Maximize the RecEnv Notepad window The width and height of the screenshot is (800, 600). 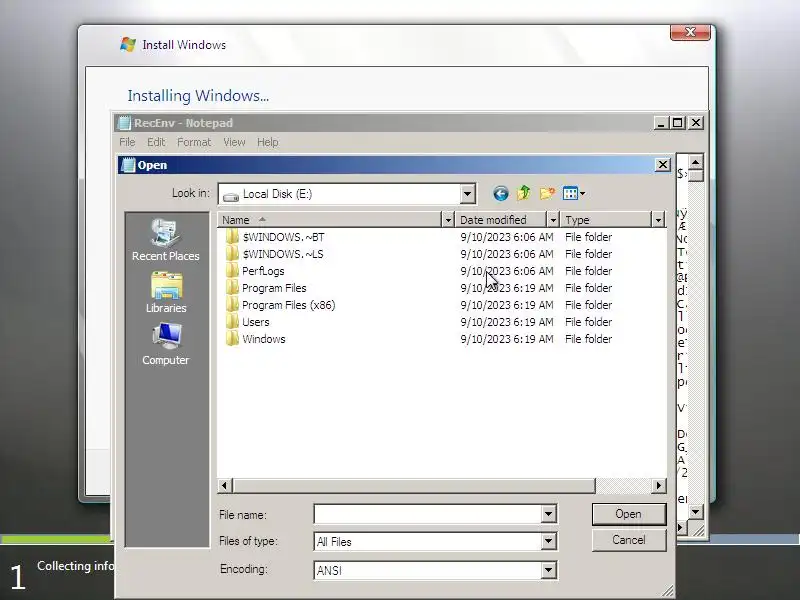[x=678, y=123]
